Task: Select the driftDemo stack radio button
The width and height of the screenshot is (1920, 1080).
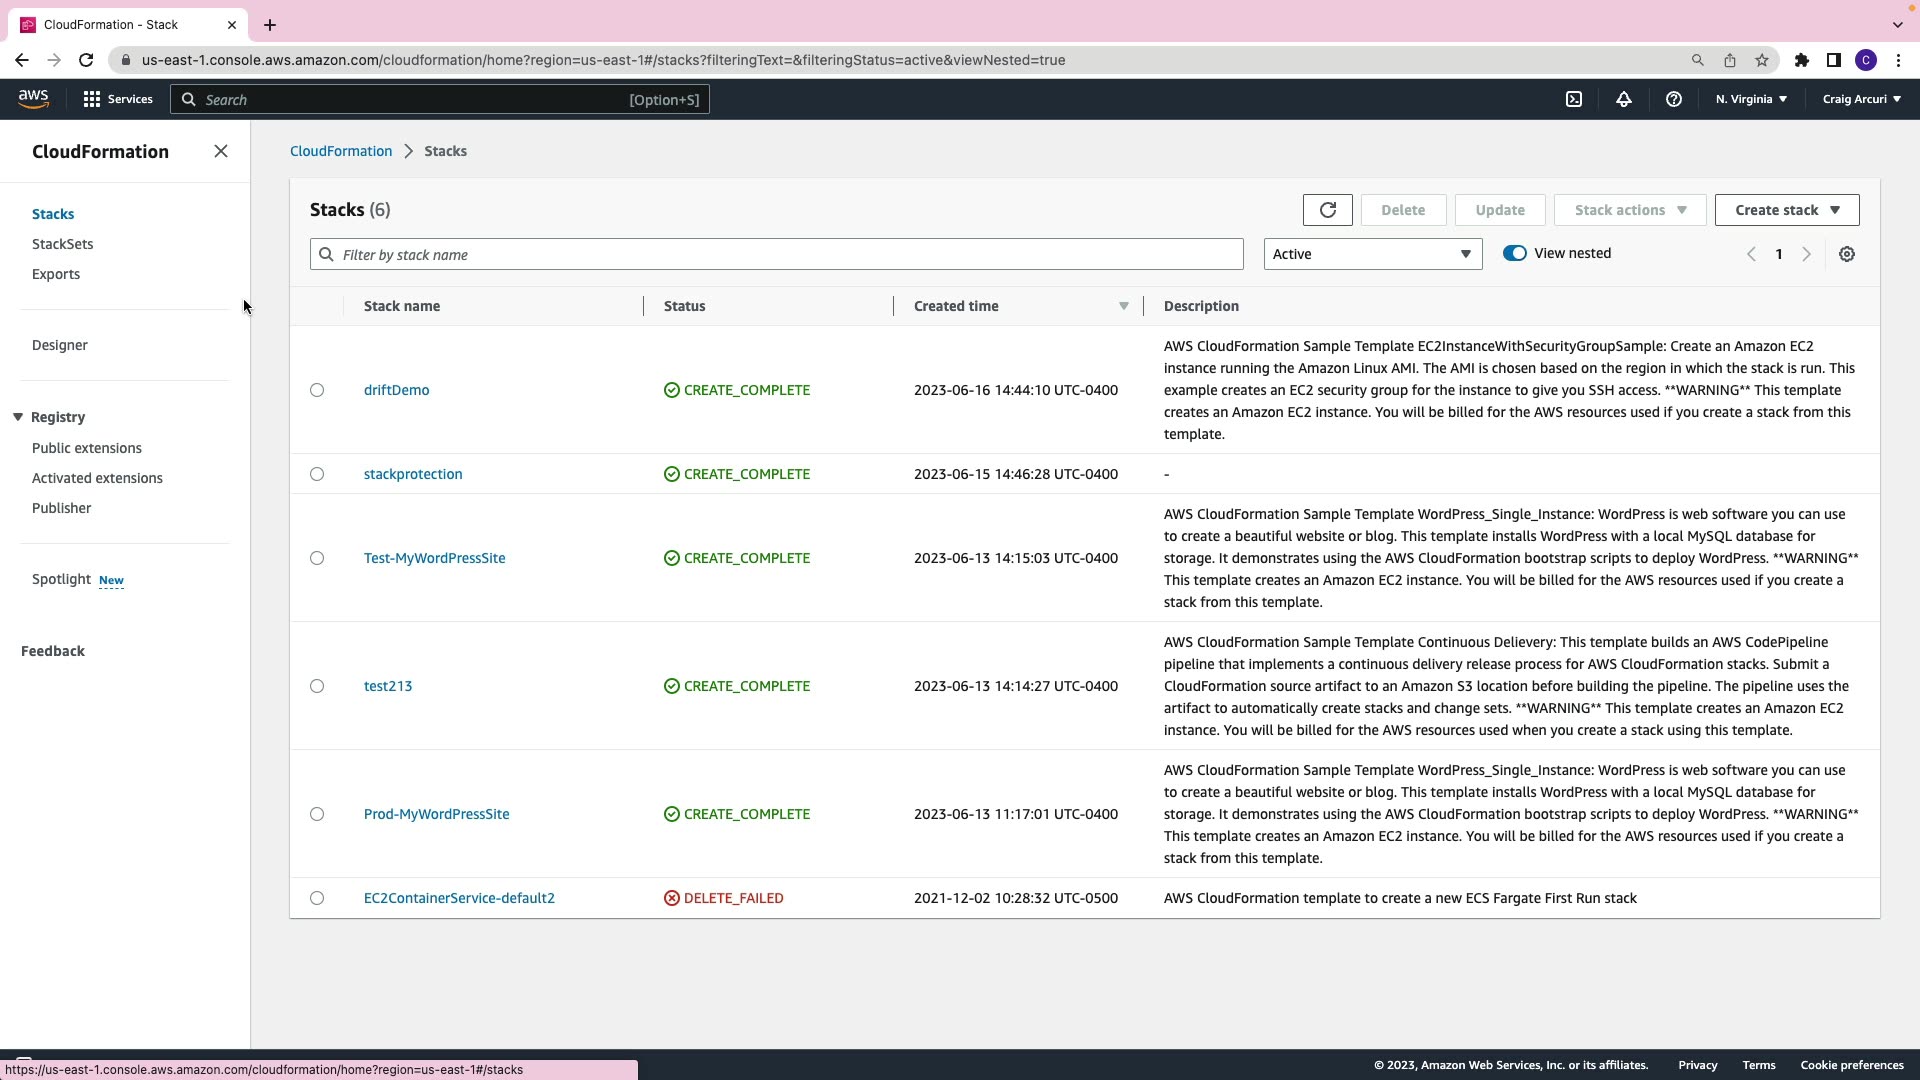Action: point(317,390)
